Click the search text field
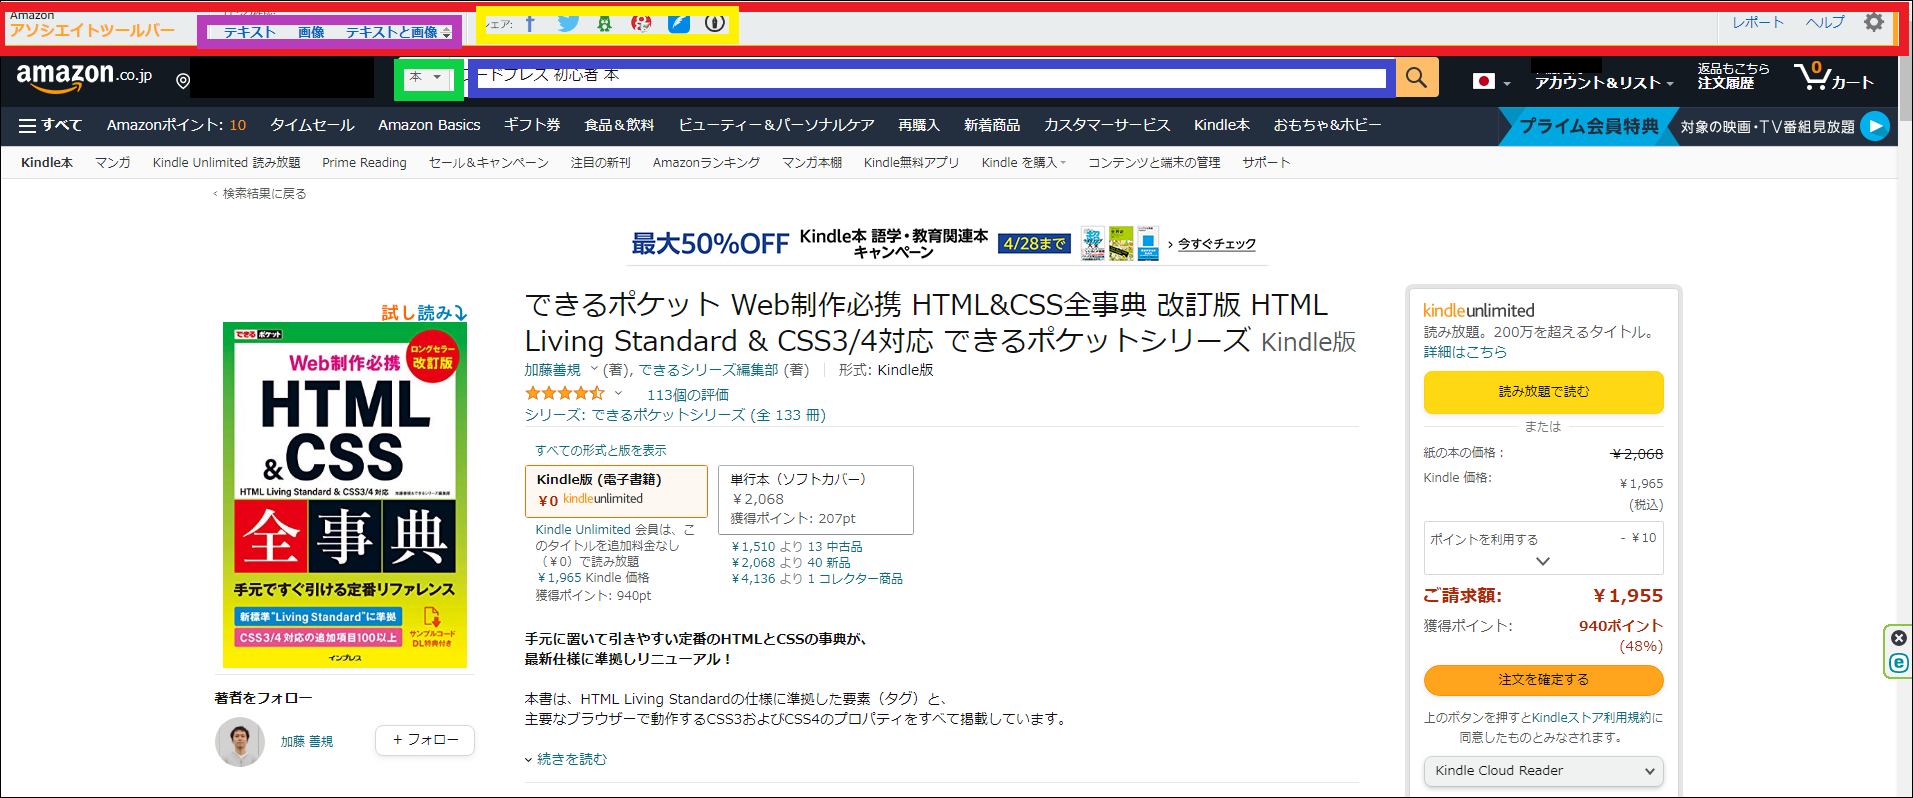Screen dimensions: 1913x798 (x=932, y=77)
